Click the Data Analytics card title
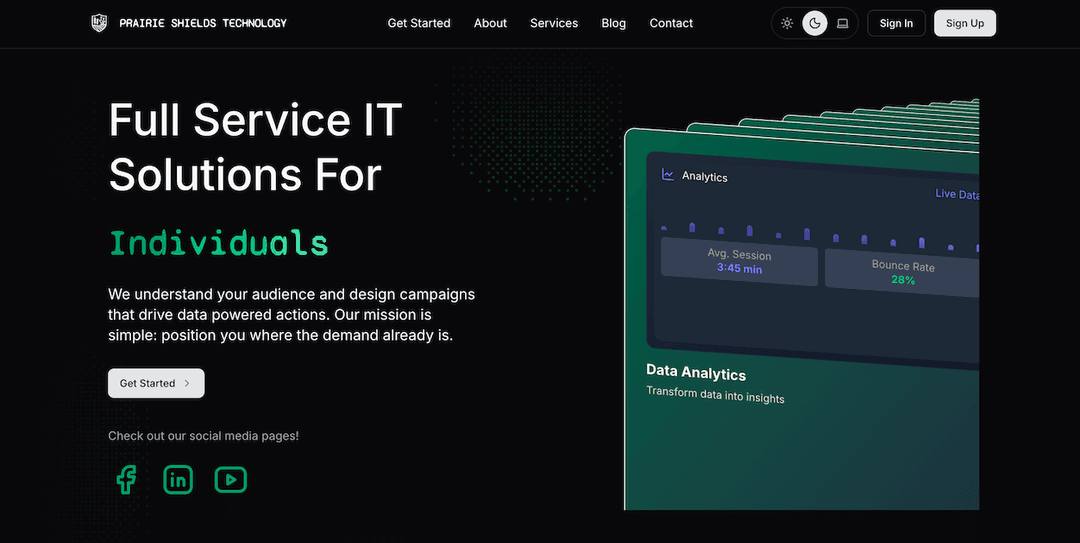1080x543 pixels. tap(696, 373)
